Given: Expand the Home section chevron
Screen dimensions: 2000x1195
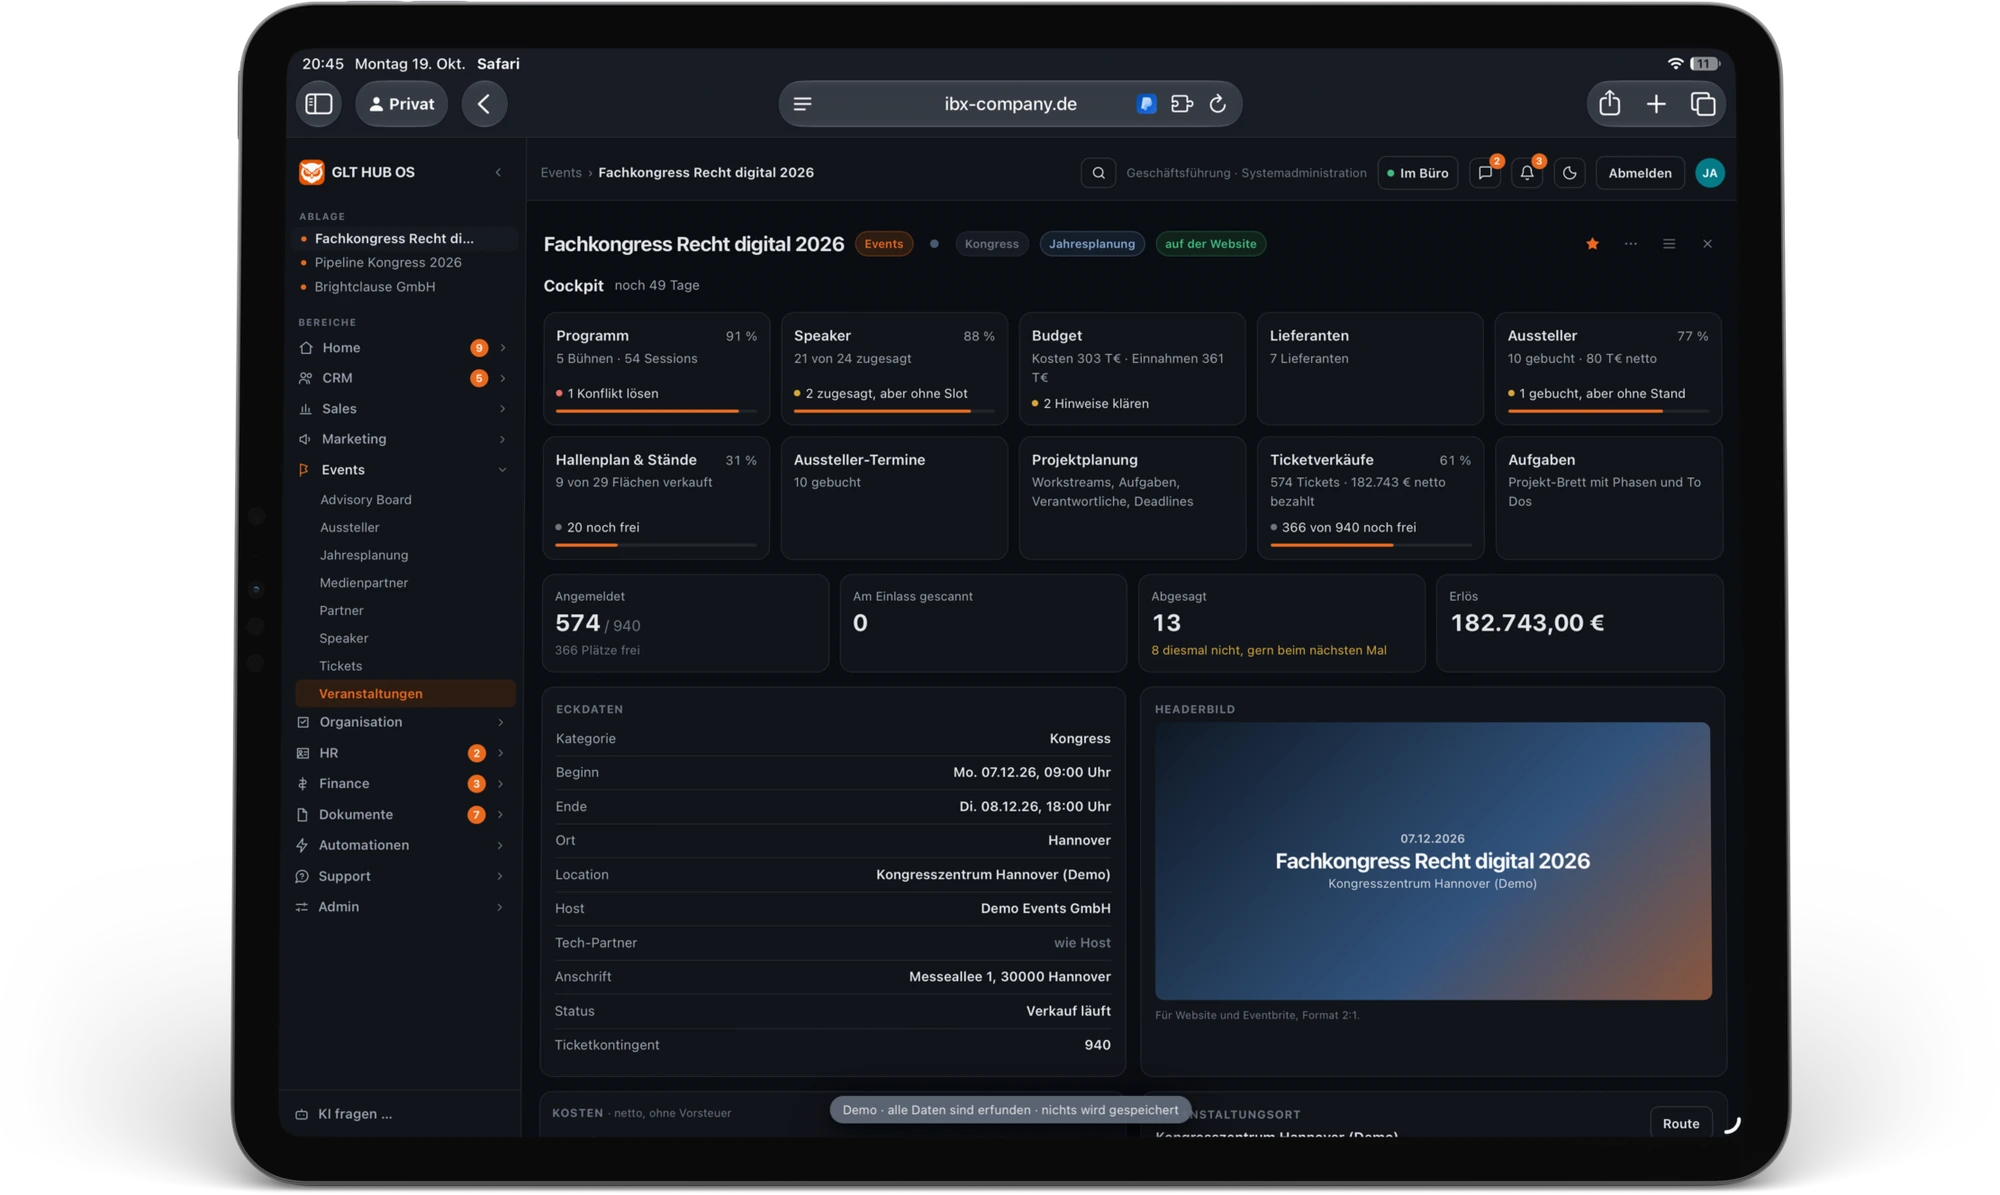Looking at the screenshot, I should click(x=502, y=348).
